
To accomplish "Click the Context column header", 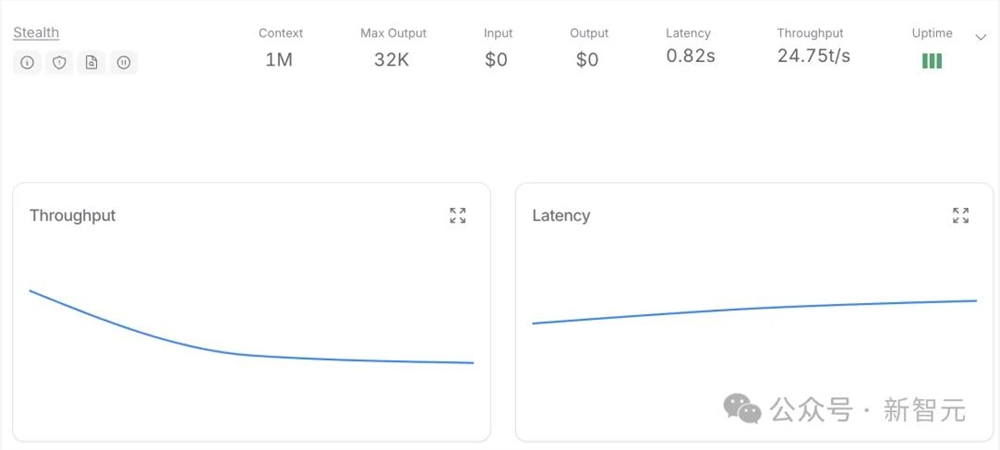I will 280,33.
